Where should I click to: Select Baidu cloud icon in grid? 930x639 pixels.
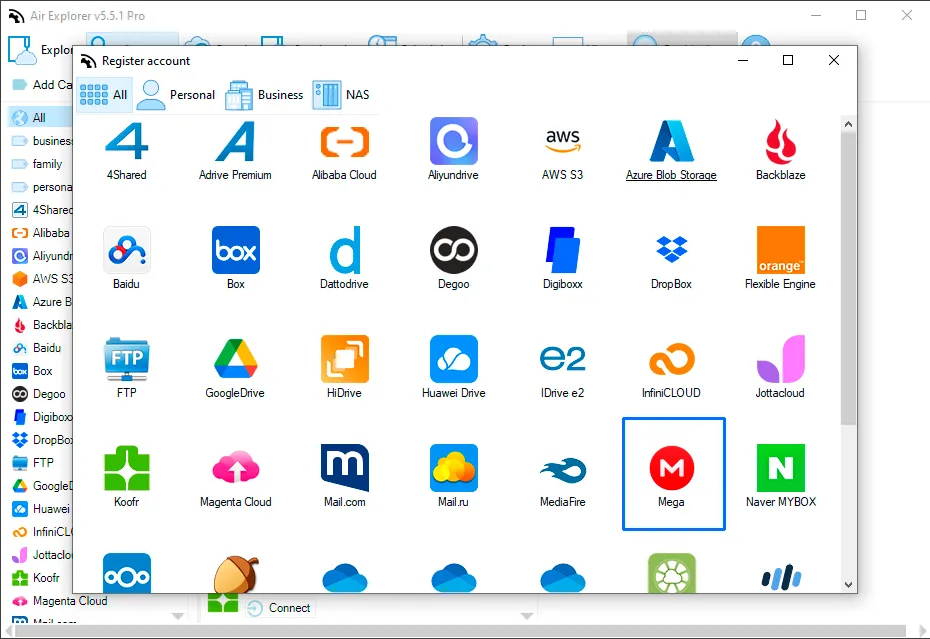[x=126, y=250]
